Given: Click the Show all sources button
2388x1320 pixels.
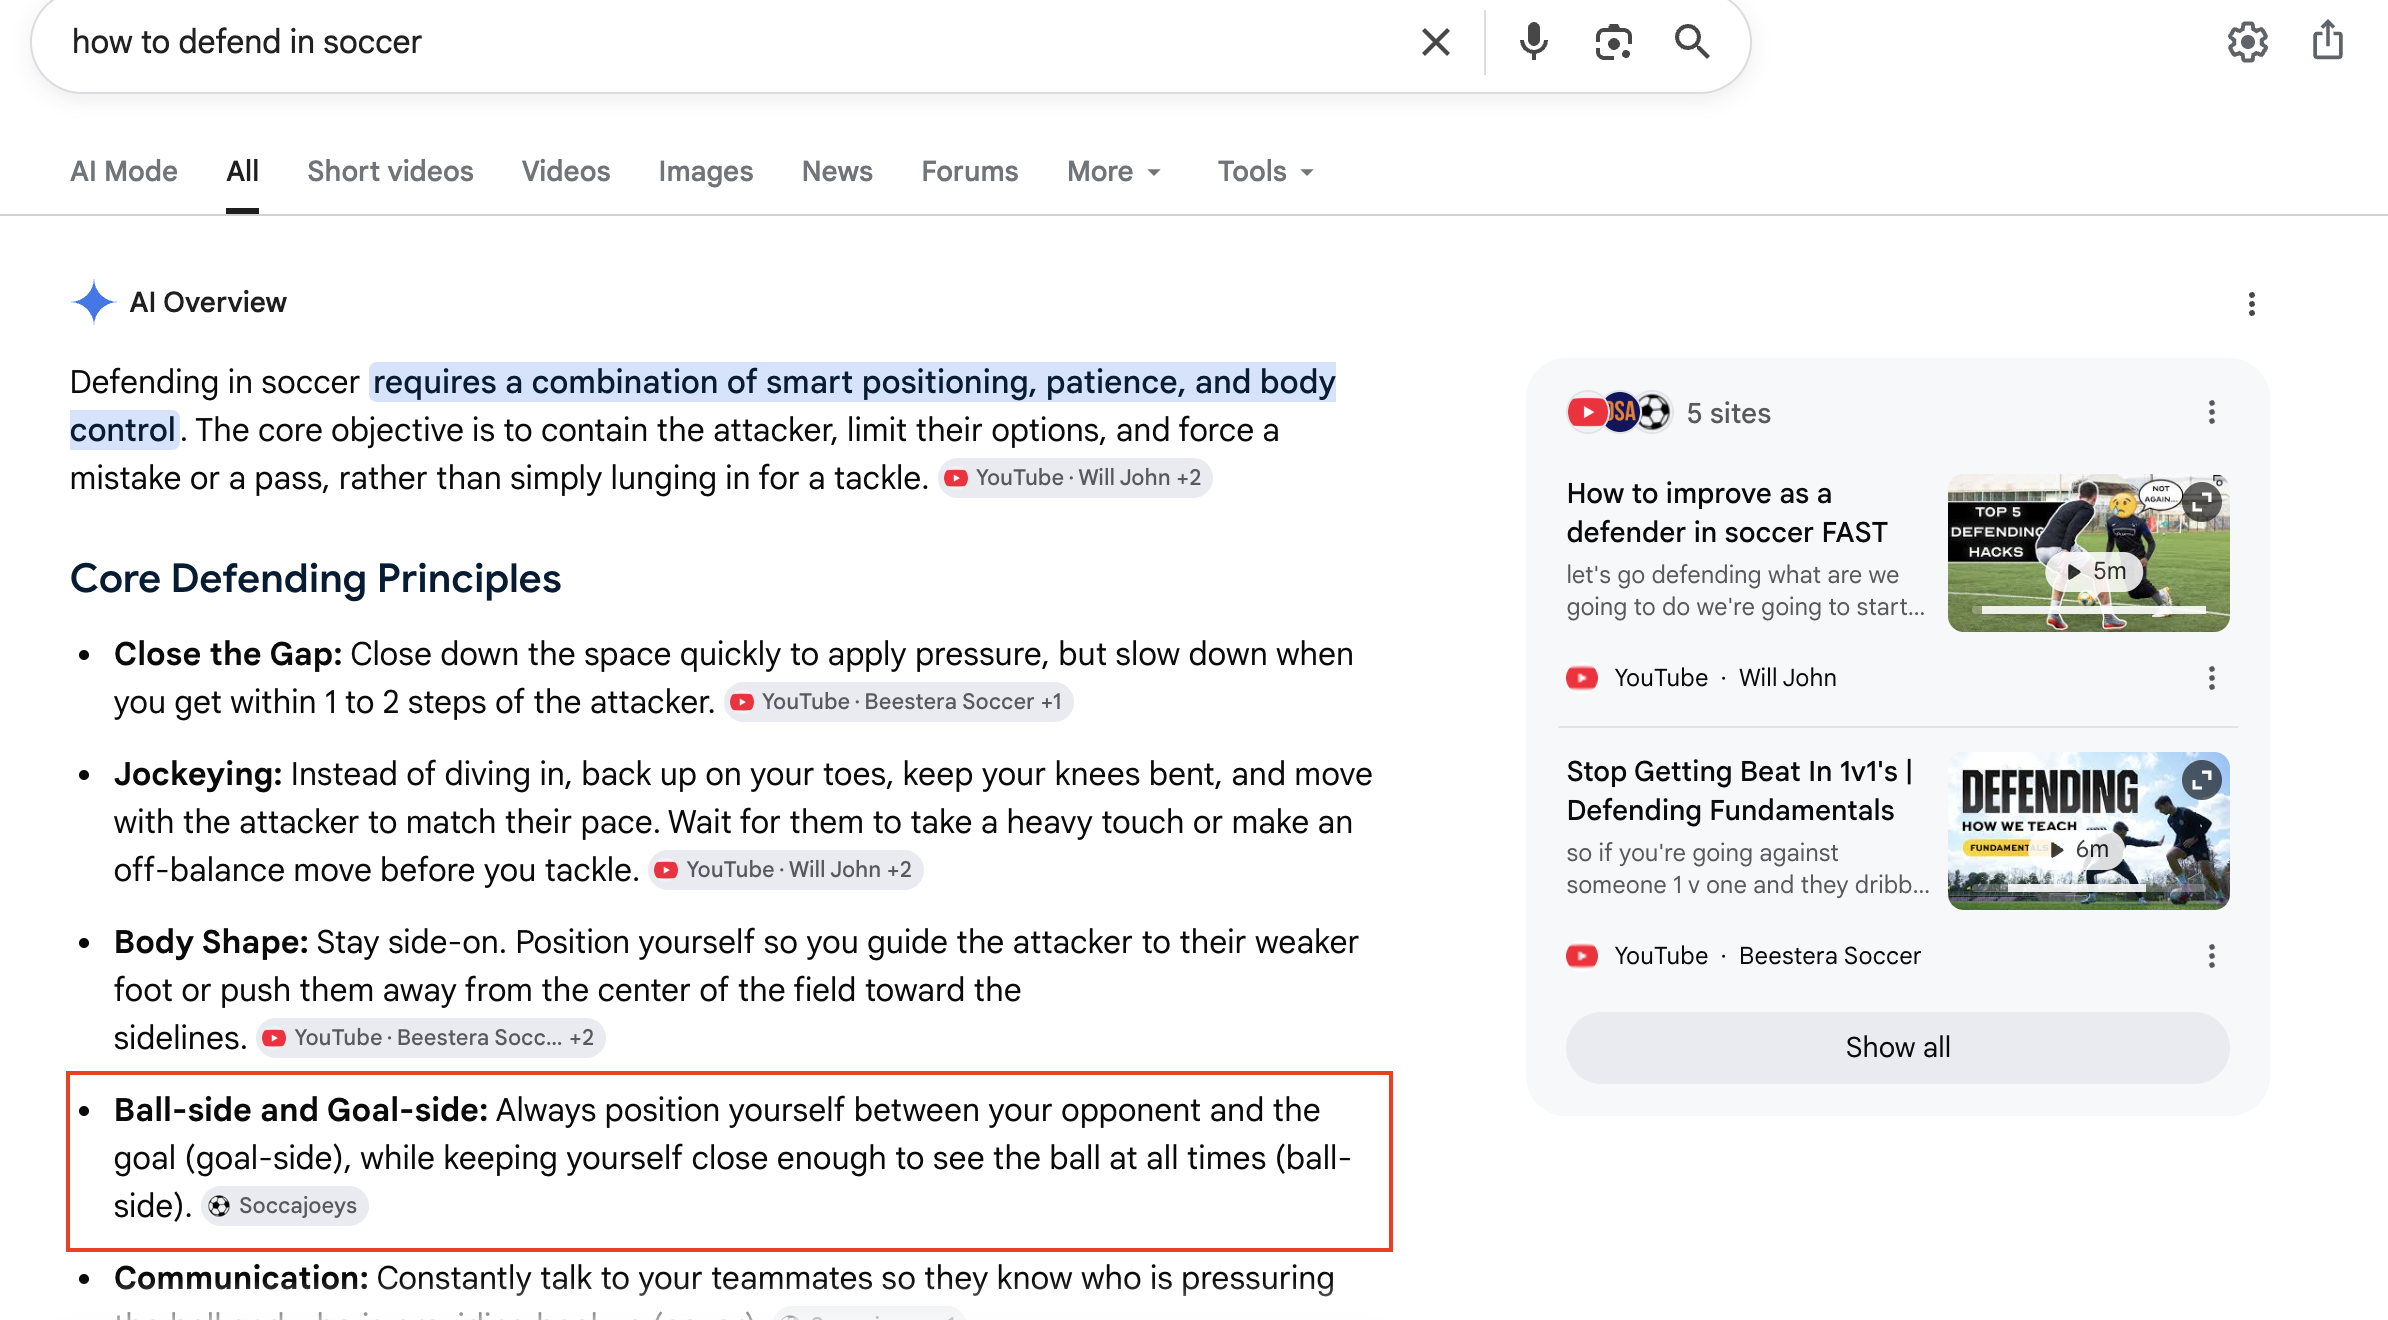Looking at the screenshot, I should coord(1897,1047).
